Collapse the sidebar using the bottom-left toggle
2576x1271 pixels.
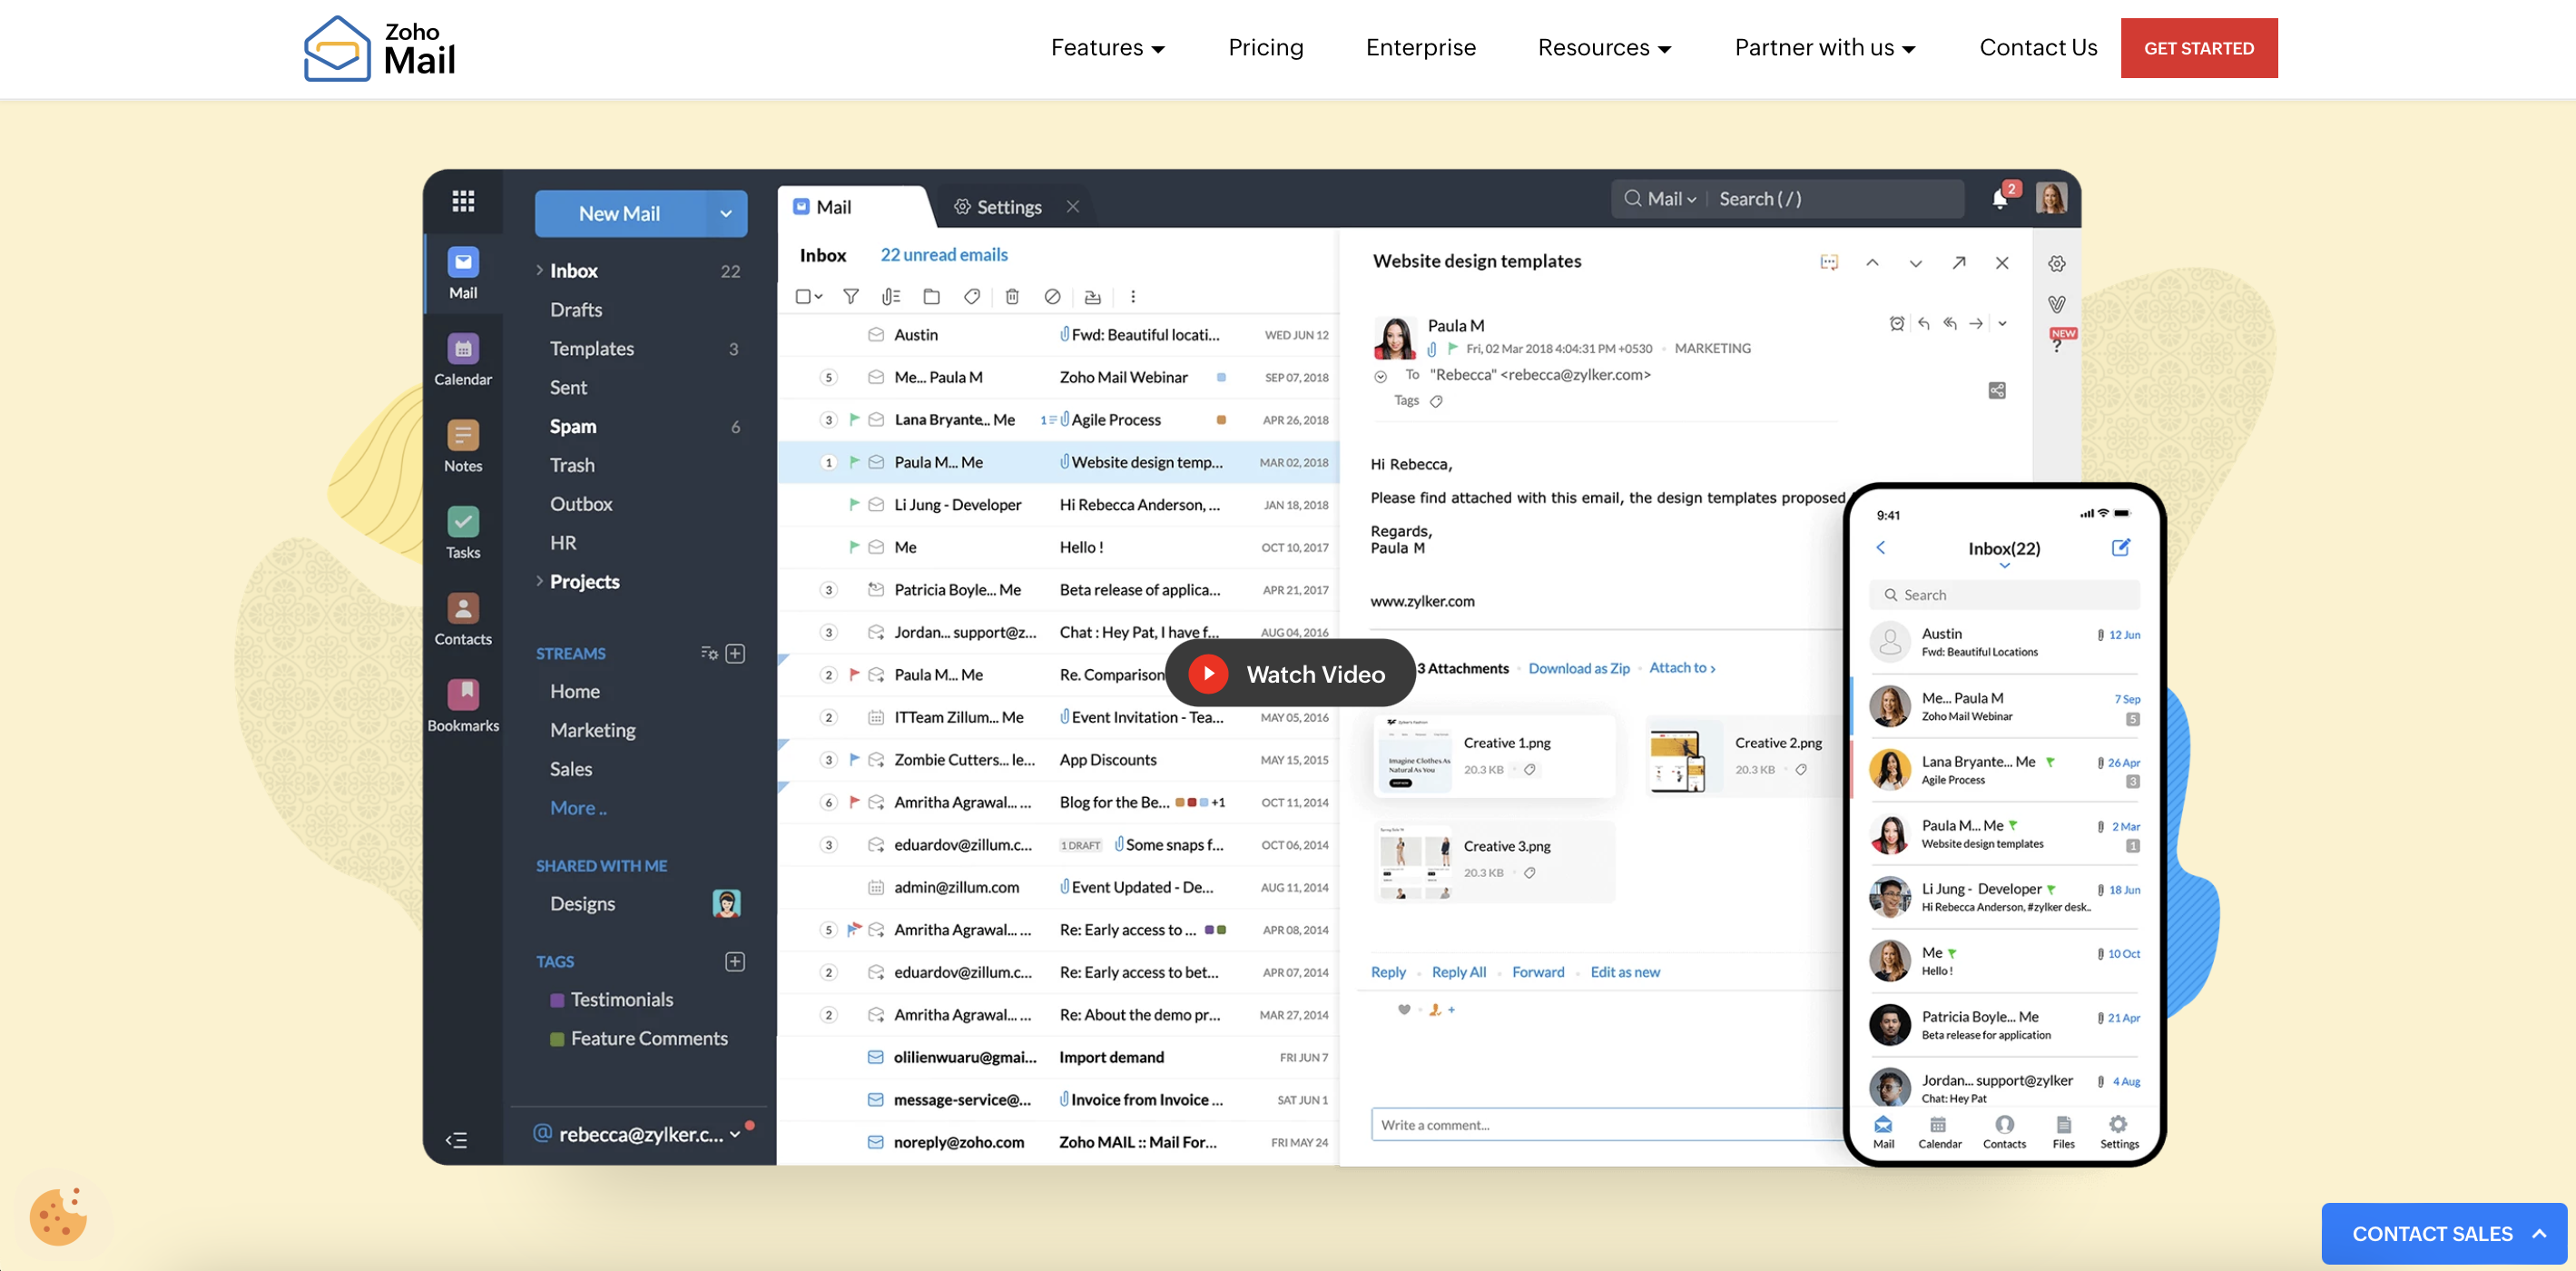[456, 1140]
